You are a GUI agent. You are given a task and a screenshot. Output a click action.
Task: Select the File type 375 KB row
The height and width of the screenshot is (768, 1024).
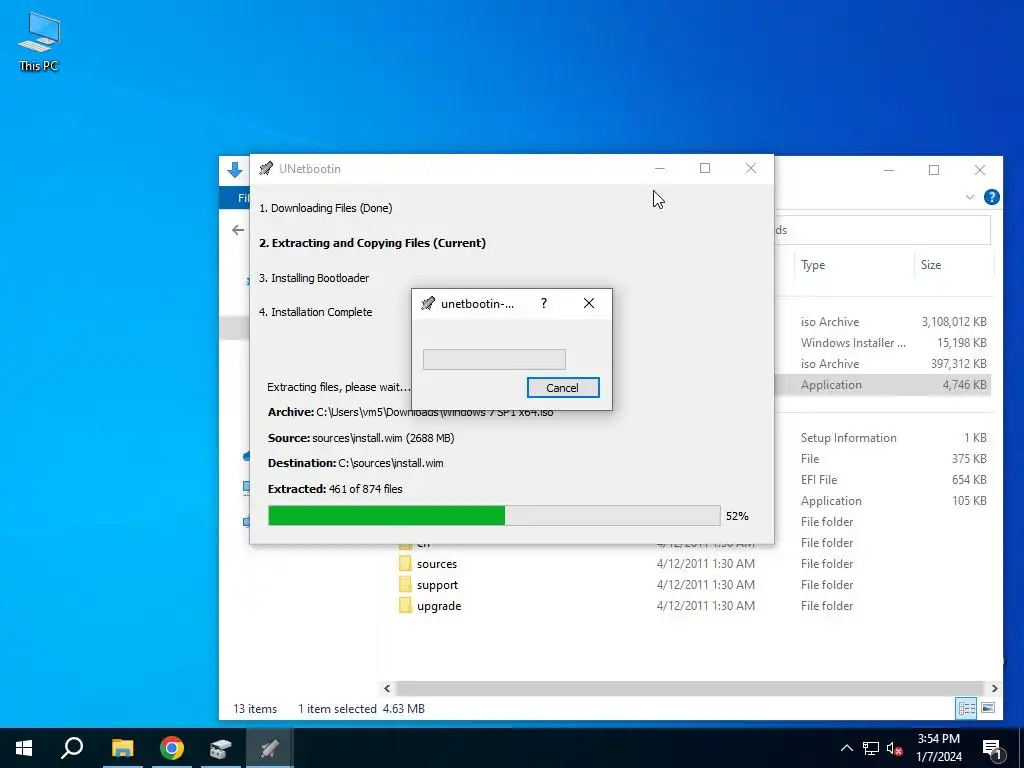[x=882, y=458]
